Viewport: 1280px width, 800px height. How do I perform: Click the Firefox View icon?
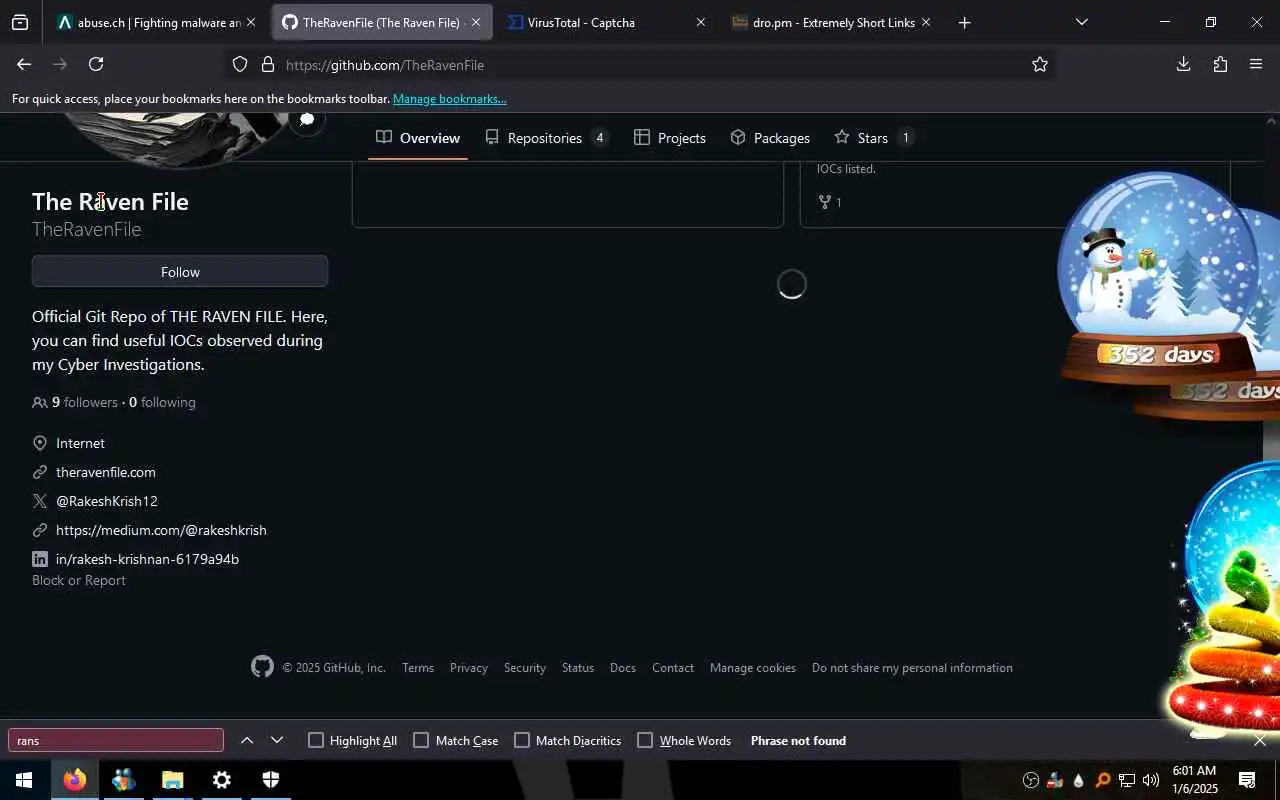[x=20, y=22]
